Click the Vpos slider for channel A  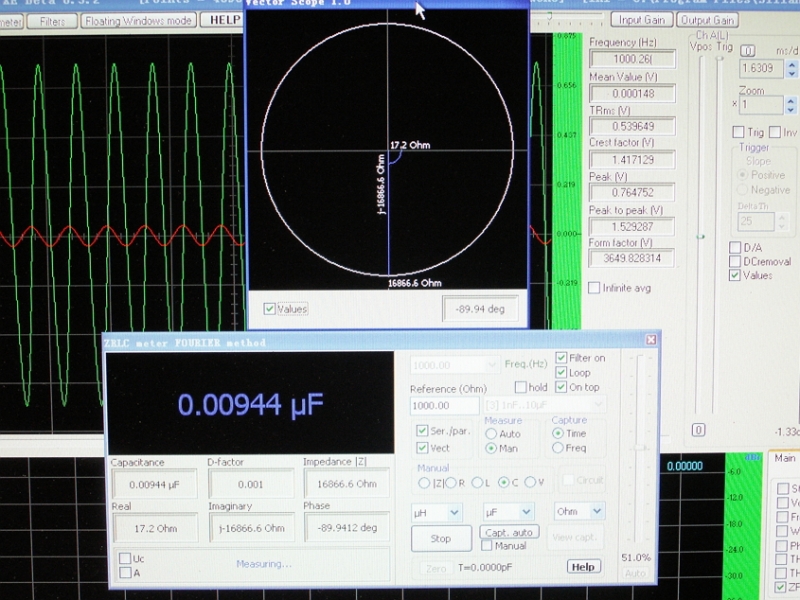coord(700,237)
